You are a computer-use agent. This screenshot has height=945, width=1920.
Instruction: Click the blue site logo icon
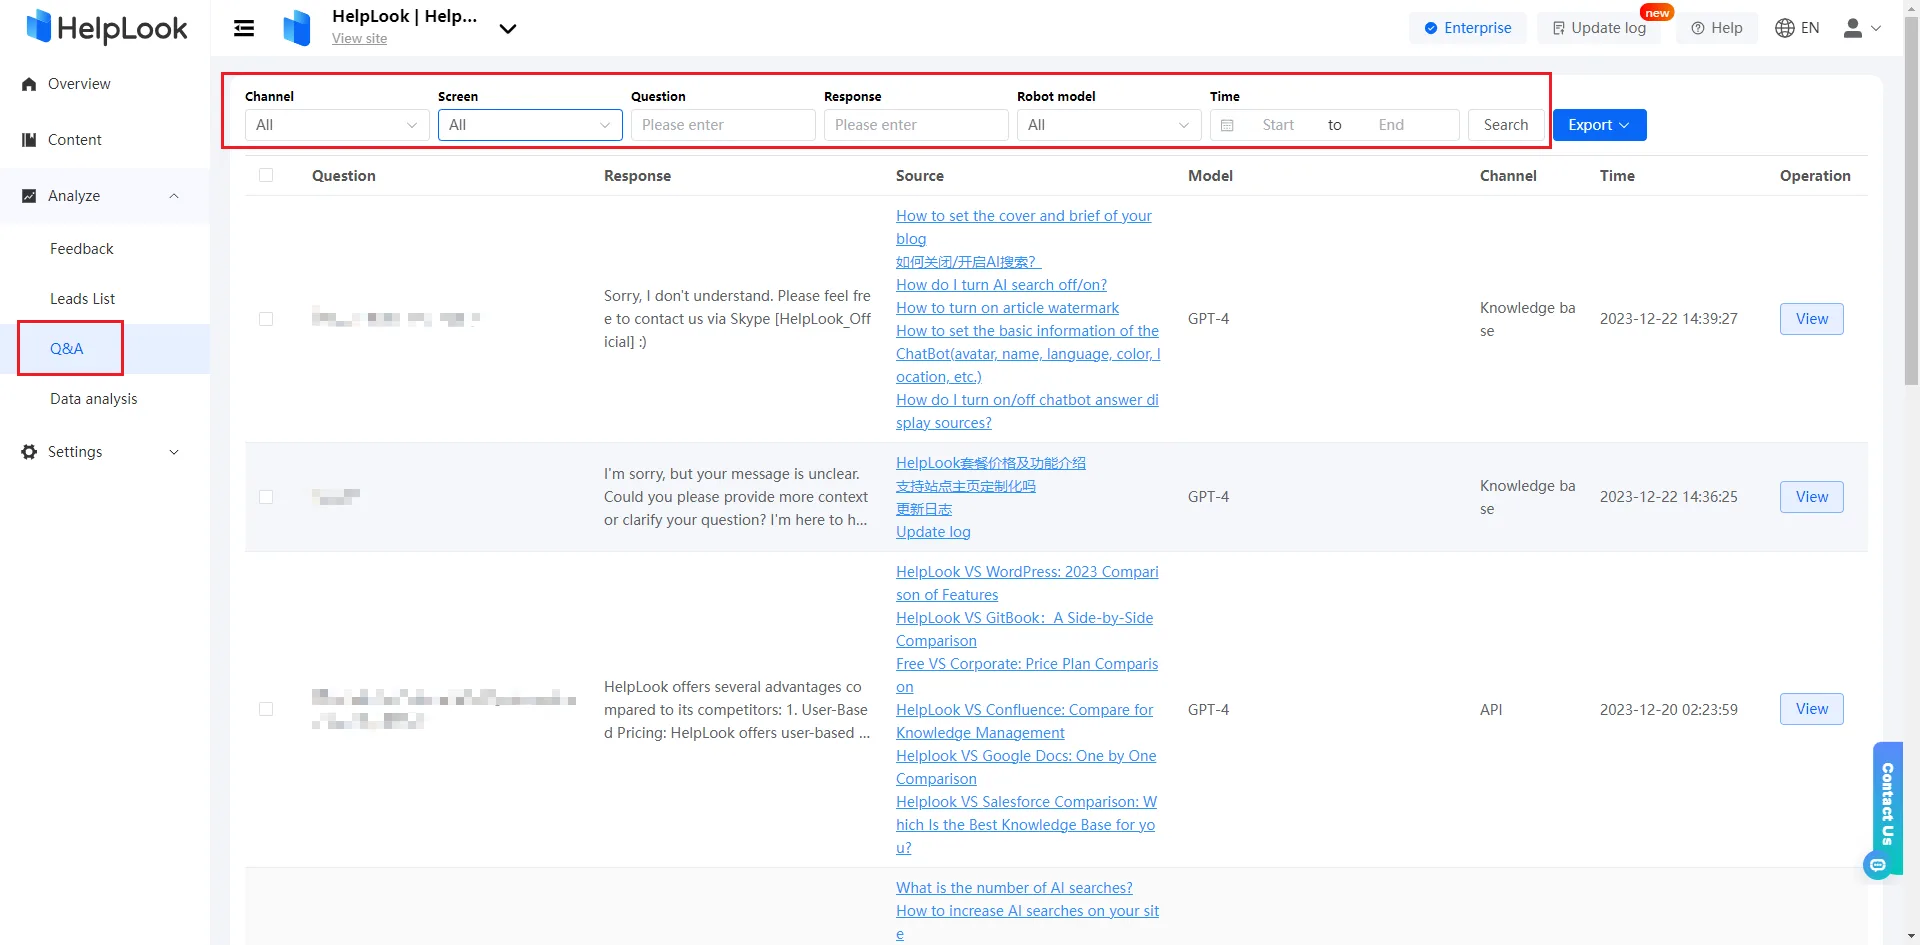[x=297, y=28]
